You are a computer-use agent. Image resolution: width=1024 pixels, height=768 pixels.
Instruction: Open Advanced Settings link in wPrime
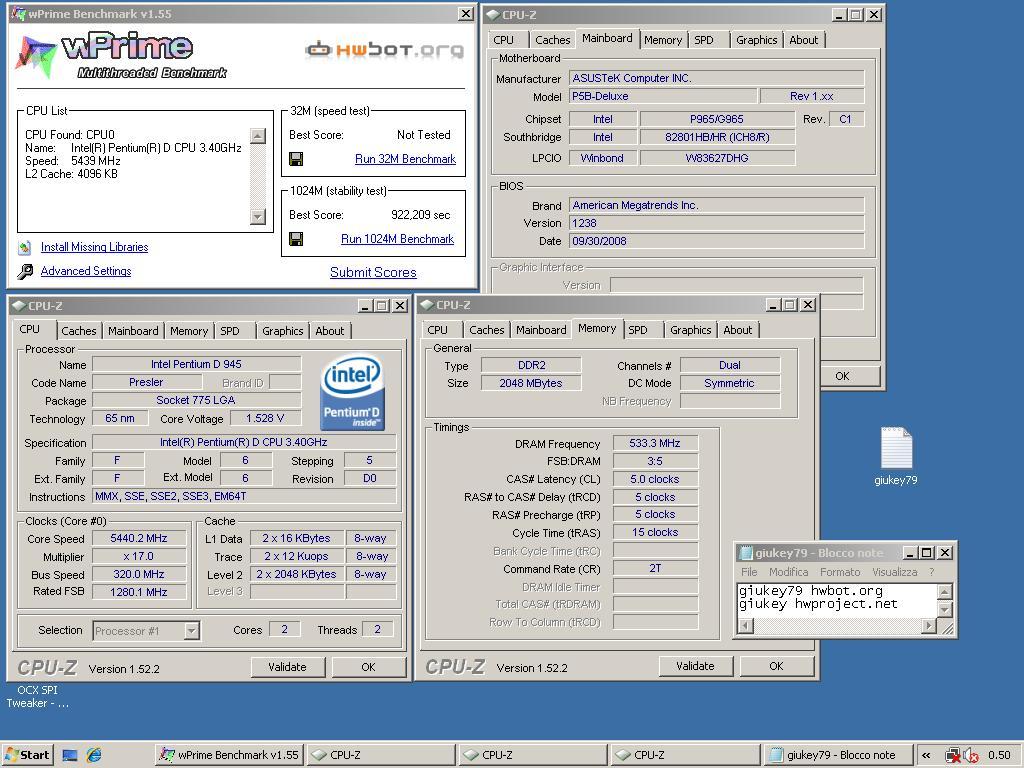point(86,271)
